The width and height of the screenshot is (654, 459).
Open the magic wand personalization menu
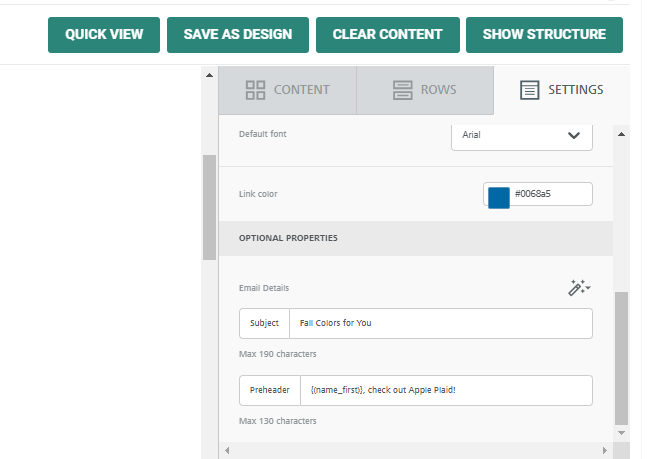[x=579, y=288]
